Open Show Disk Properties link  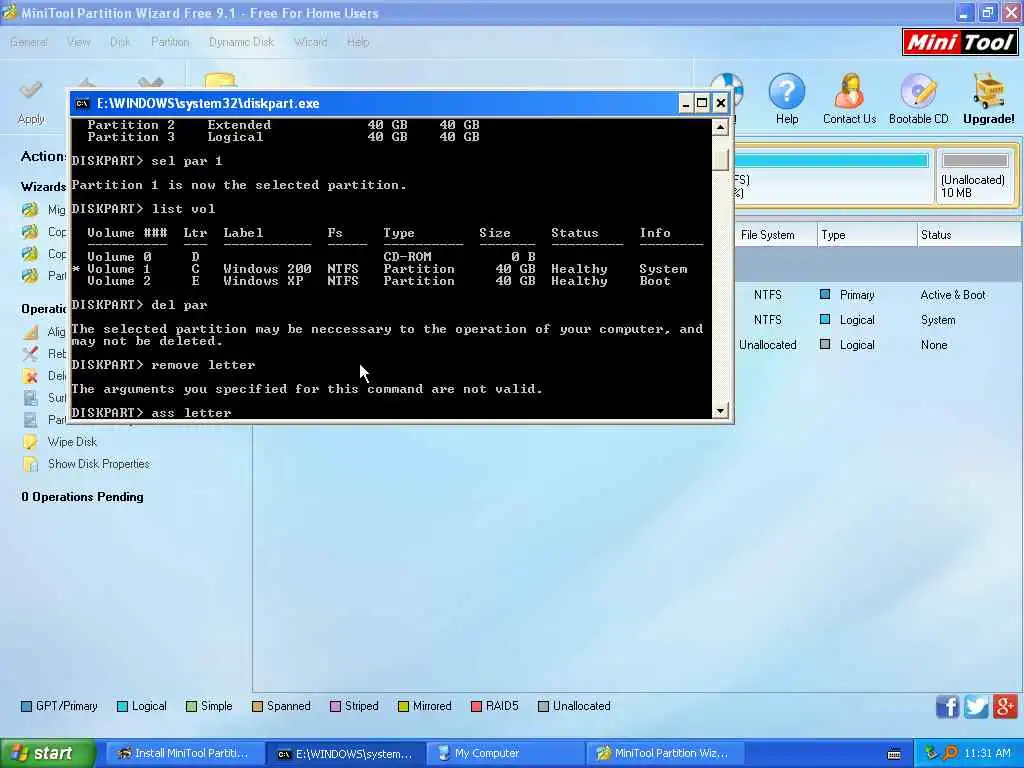(x=99, y=464)
